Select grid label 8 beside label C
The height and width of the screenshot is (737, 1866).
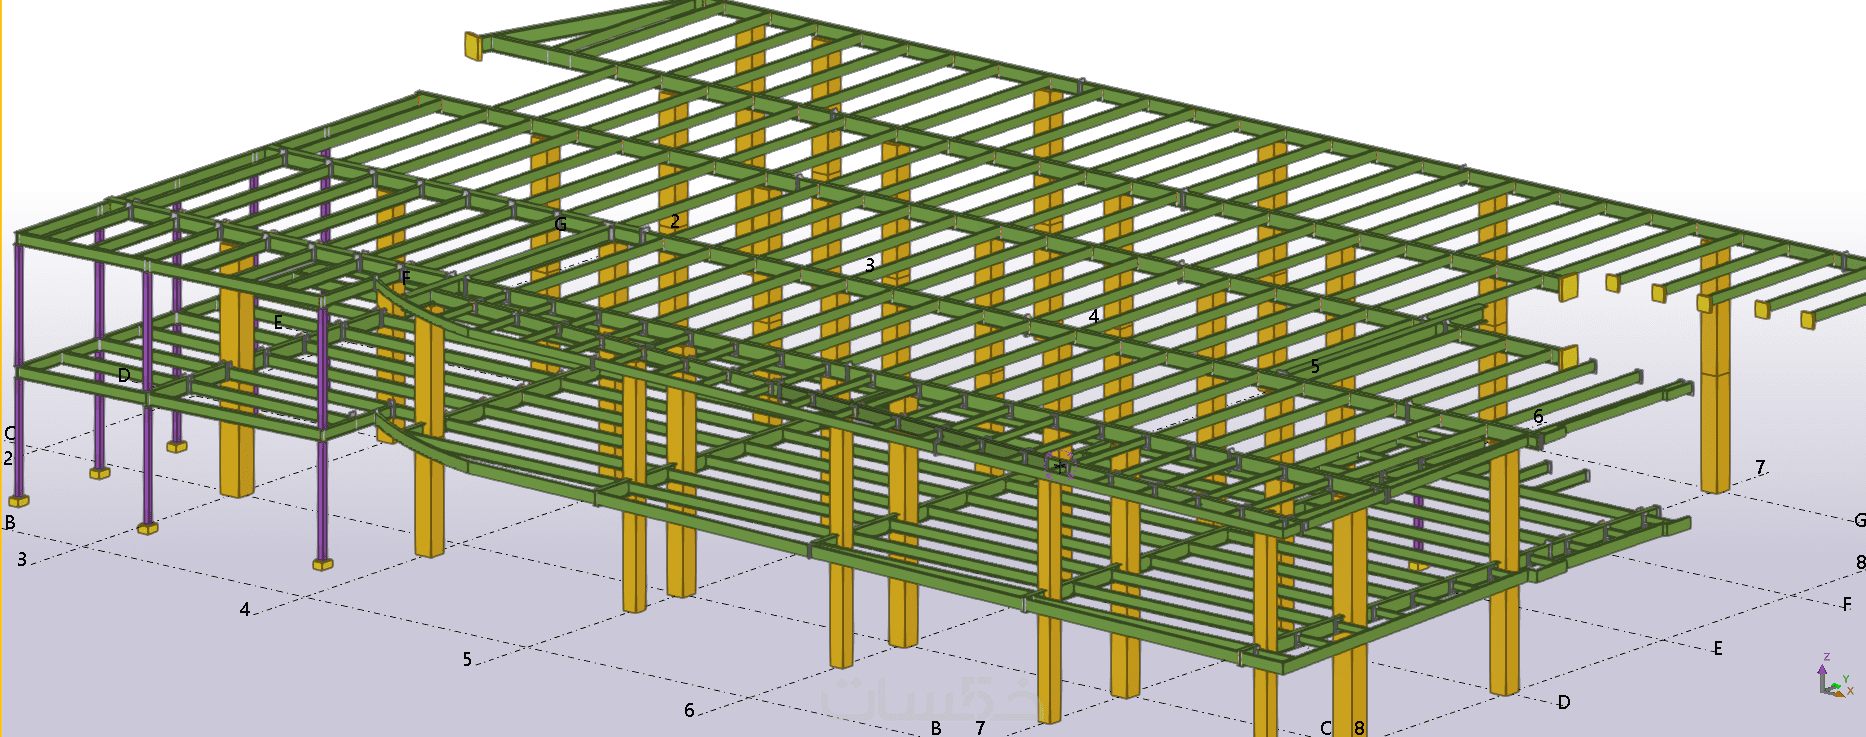pos(1359,728)
